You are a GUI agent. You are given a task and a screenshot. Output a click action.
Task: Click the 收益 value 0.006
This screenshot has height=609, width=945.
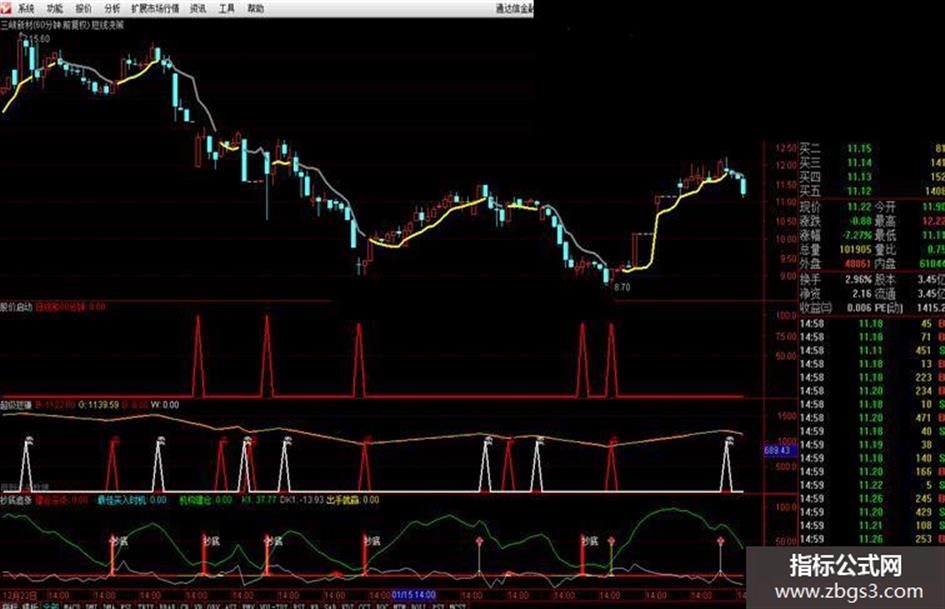pos(859,308)
